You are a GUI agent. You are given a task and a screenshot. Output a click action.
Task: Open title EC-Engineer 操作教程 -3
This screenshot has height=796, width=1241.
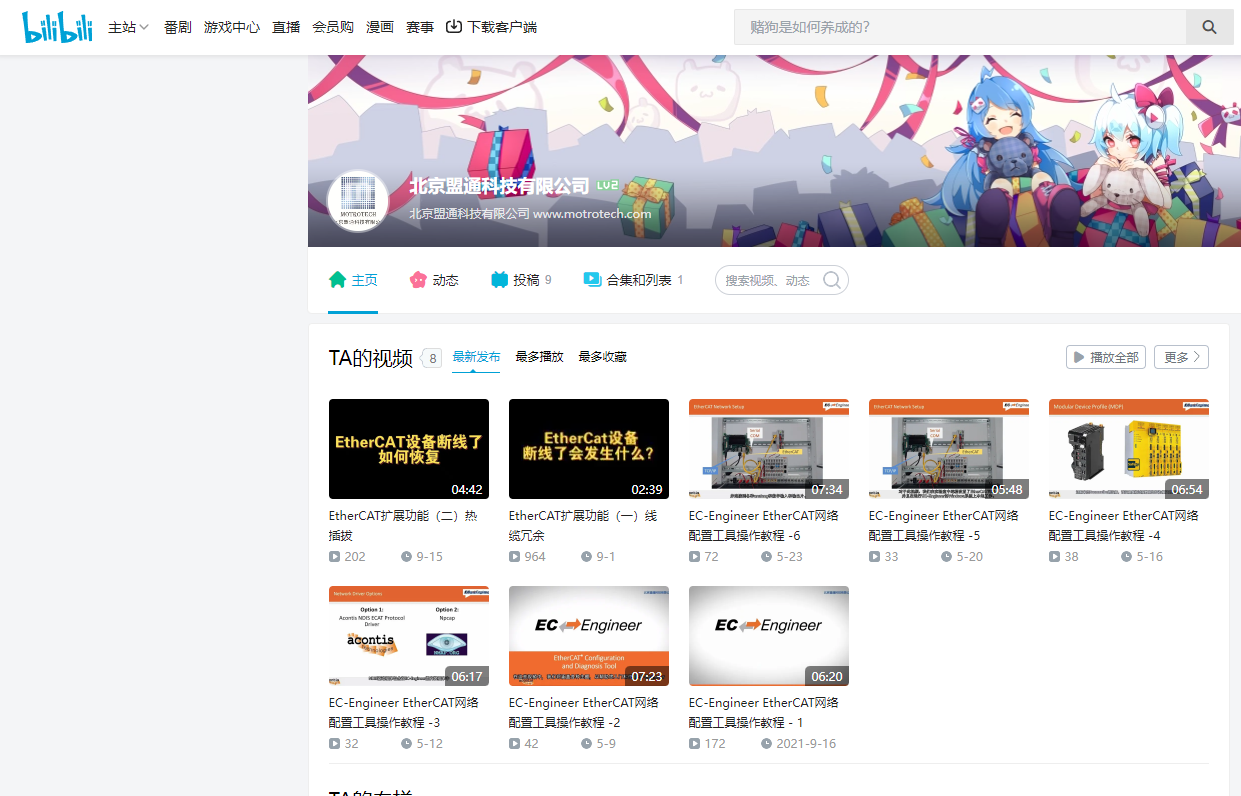pyautogui.click(x=404, y=713)
